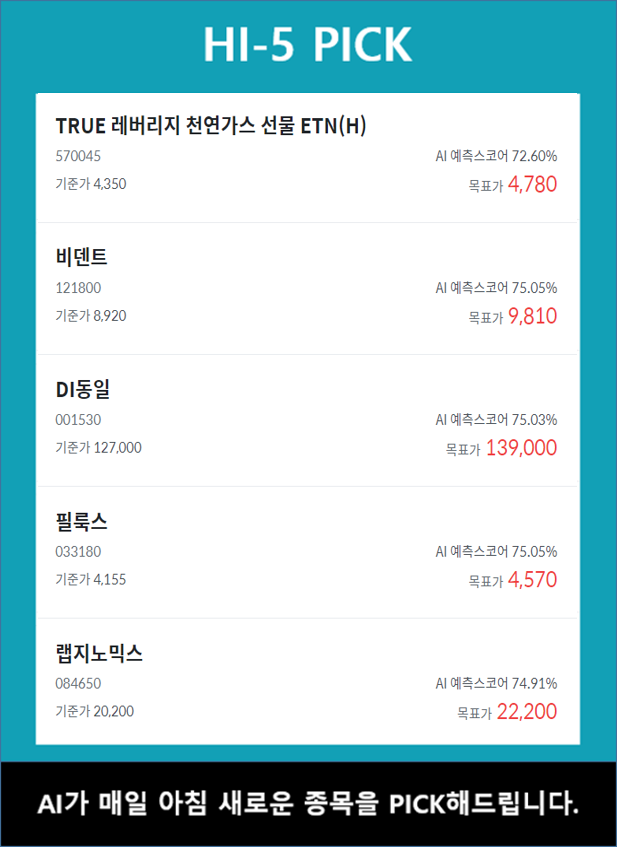Click AI 예측스코어 74.91% score
Screen dimensions: 617x847
click(496, 684)
